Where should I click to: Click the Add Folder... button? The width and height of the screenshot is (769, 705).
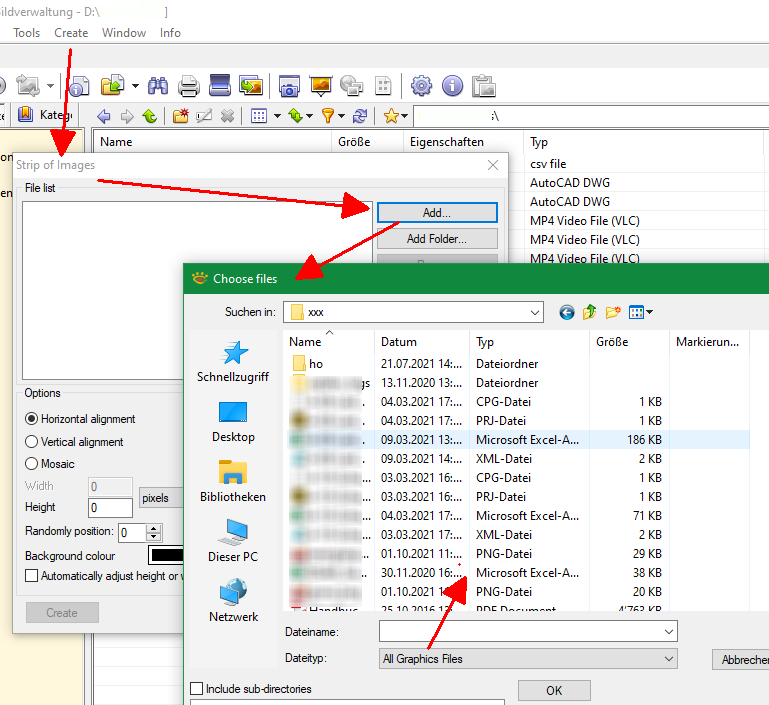pos(436,239)
